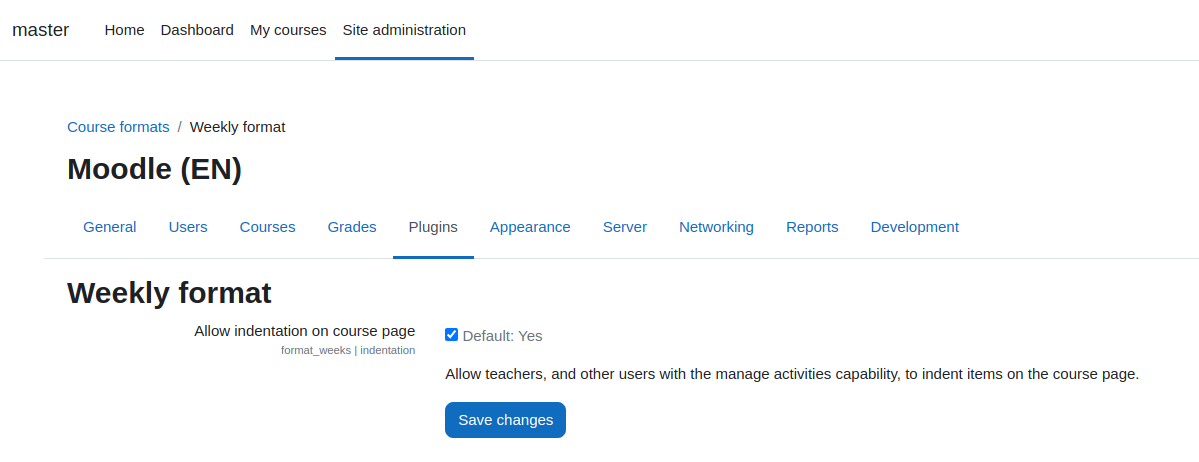1199x462 pixels.
Task: Open the Grades tab
Action: [352, 227]
